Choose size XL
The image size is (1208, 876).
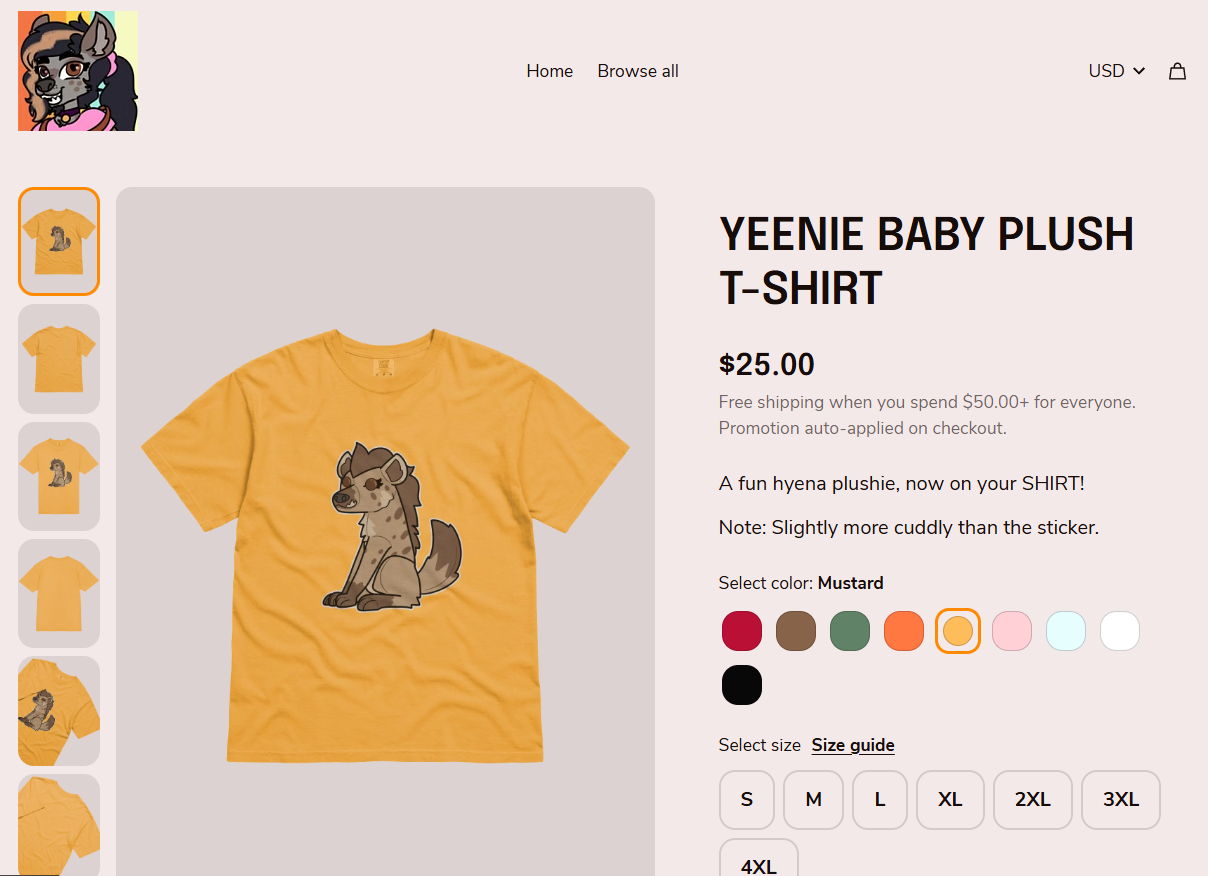click(x=950, y=799)
